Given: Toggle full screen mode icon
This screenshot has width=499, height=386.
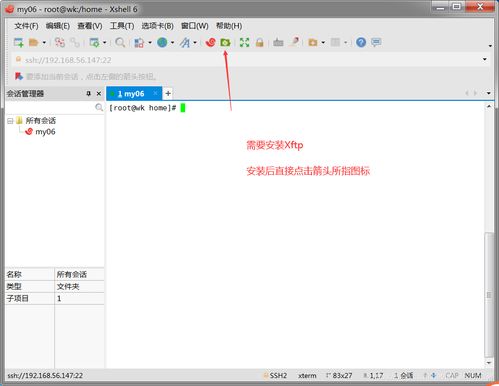Looking at the screenshot, I should pyautogui.click(x=244, y=42).
